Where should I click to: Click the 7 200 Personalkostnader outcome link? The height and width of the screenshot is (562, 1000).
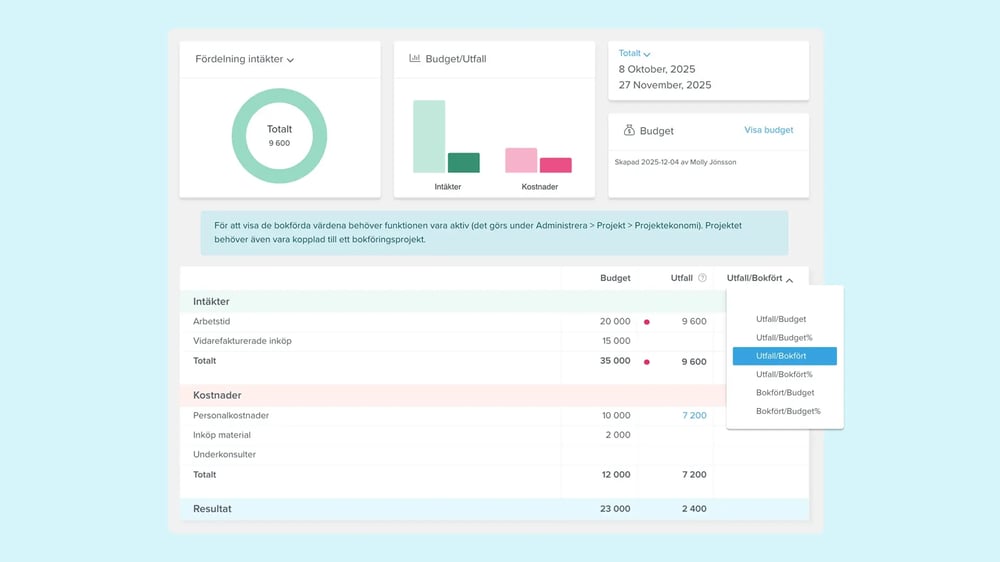click(x=694, y=415)
